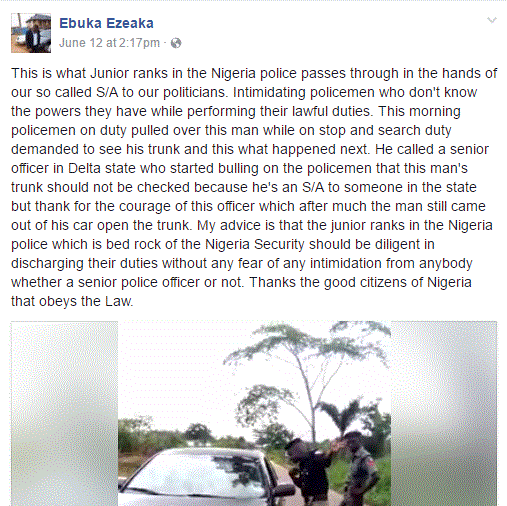Click the right blurred margin of photo
The height and width of the screenshot is (506, 507).
pos(444,413)
